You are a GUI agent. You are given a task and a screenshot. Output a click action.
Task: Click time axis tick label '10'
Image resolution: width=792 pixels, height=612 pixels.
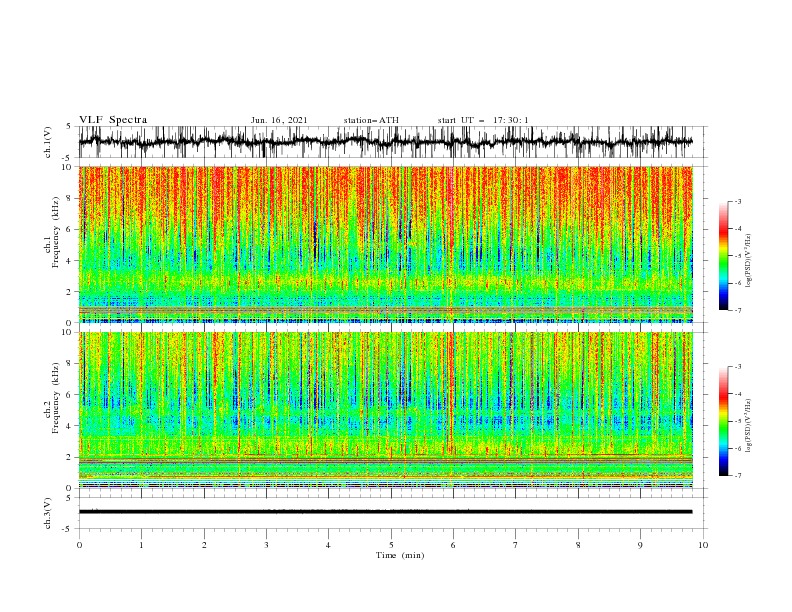click(703, 545)
